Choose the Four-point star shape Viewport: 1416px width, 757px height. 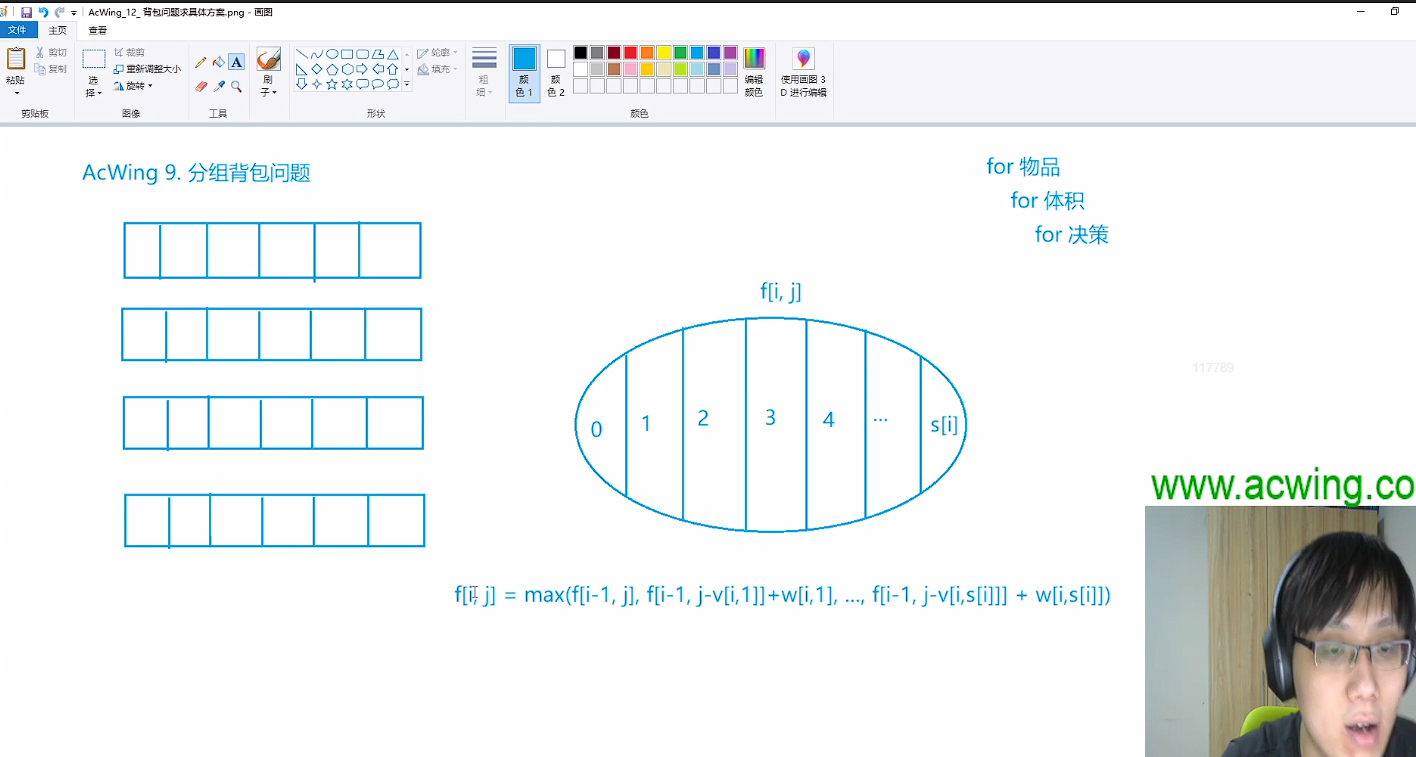[316, 84]
